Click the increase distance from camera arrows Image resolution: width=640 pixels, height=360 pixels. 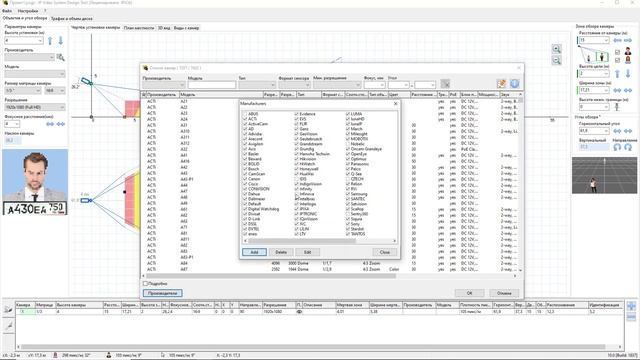628,40
